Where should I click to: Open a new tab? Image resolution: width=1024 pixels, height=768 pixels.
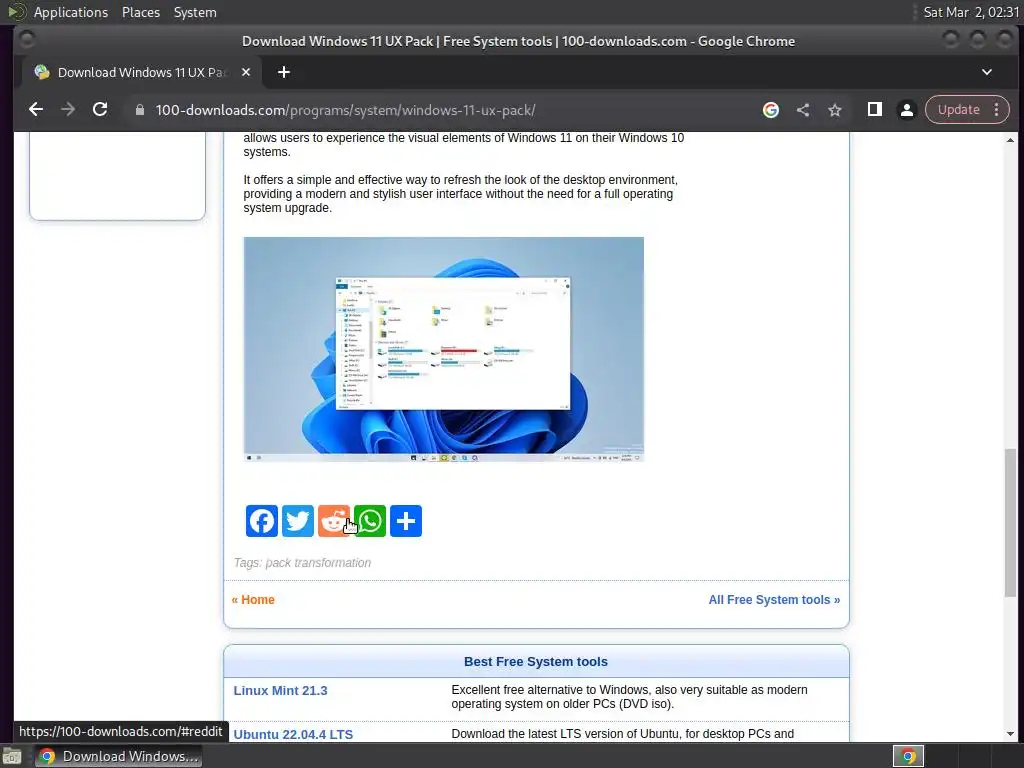(283, 72)
